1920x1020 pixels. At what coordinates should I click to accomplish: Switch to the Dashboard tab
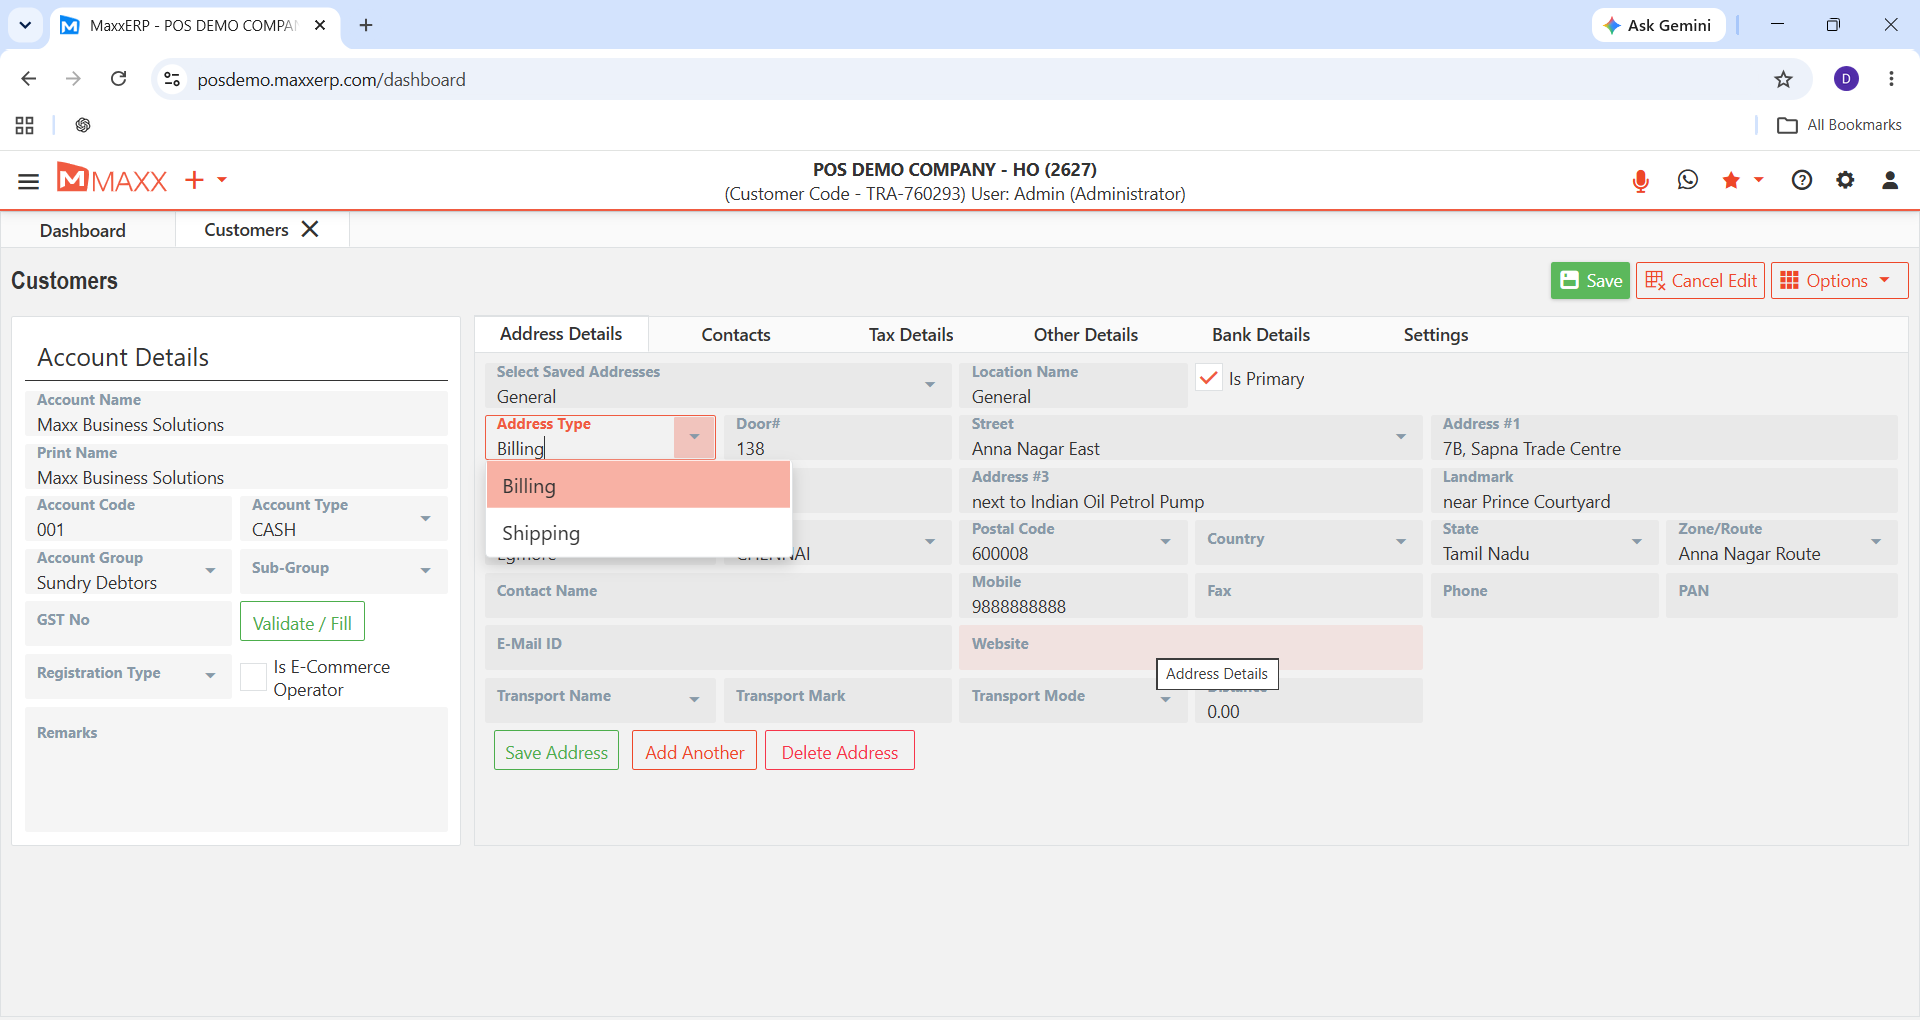[x=83, y=230]
